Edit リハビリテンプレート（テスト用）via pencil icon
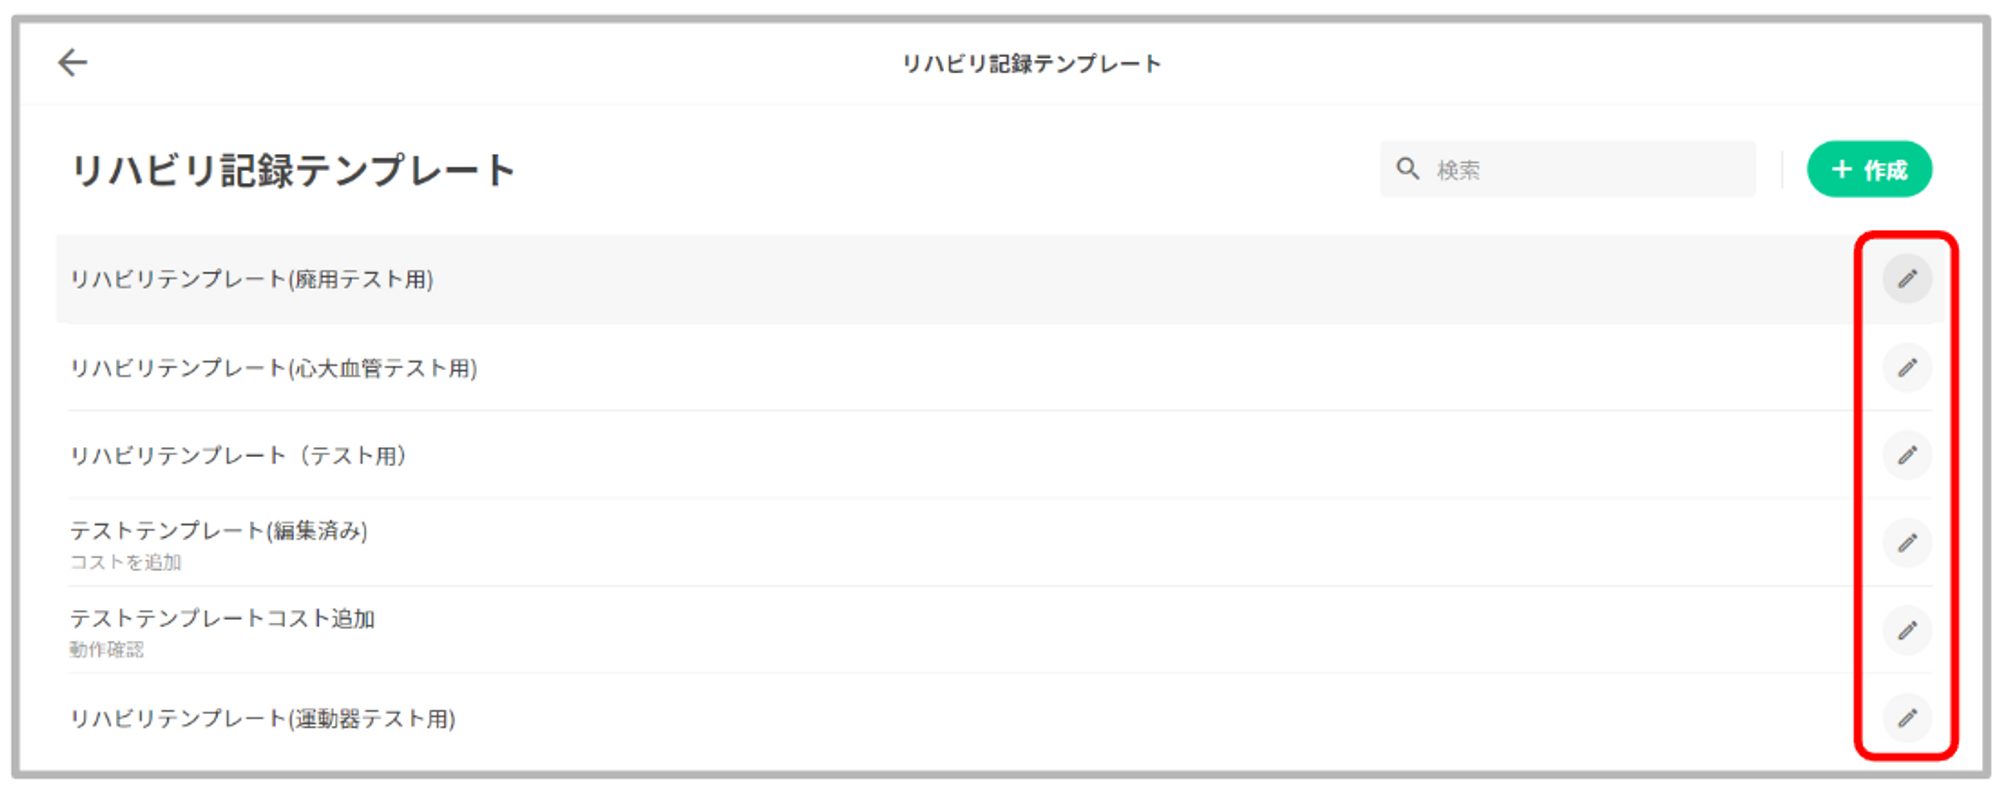Viewport: 2000px width, 789px height. point(1907,456)
